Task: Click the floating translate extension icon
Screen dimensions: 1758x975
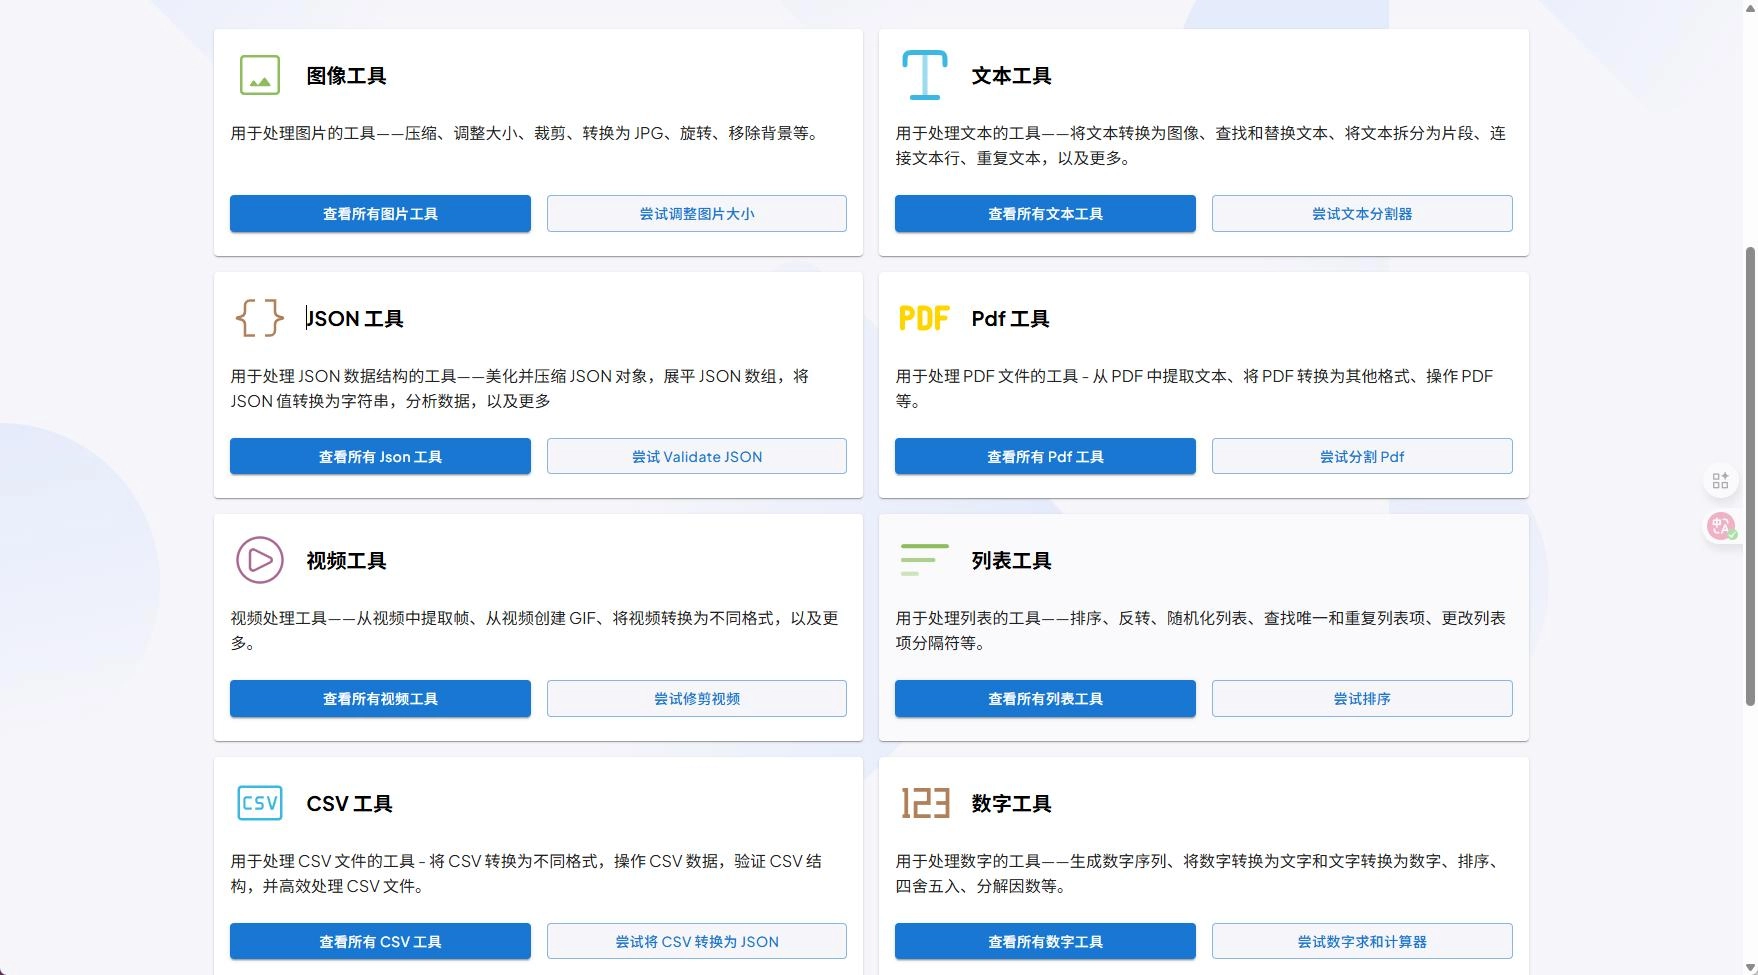Action: tap(1720, 526)
